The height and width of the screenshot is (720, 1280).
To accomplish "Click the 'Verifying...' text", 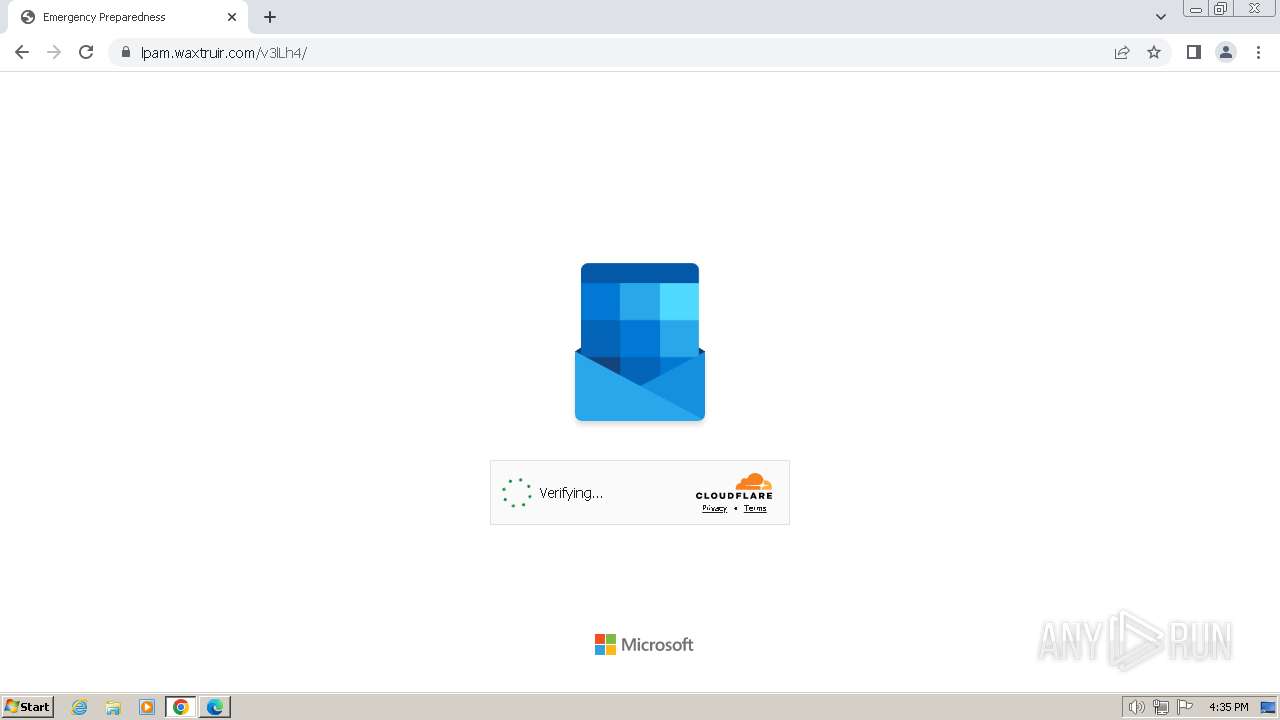I will pyautogui.click(x=571, y=493).
